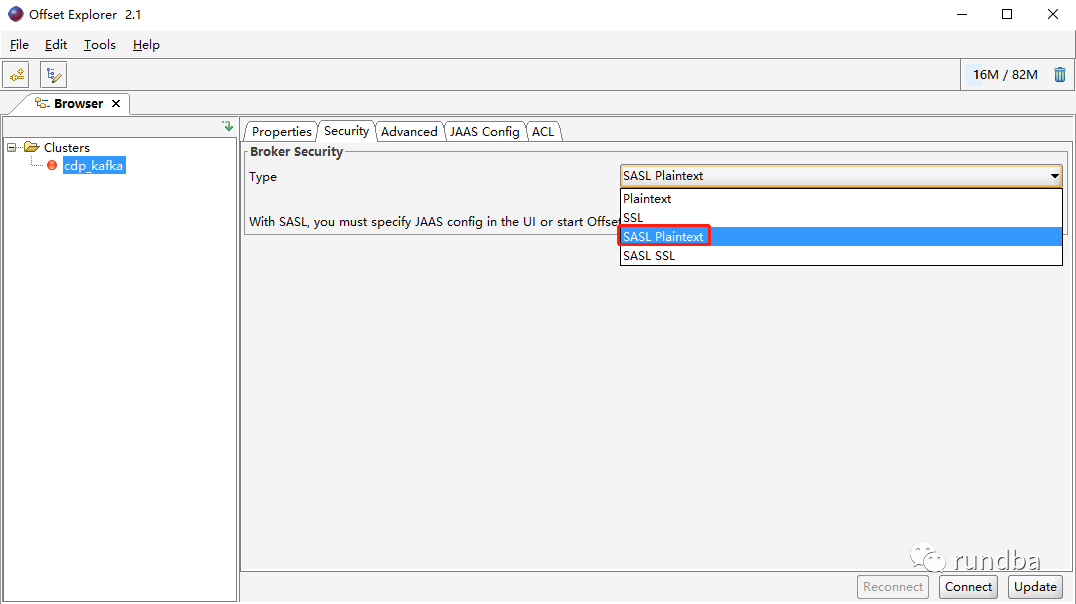Viewport: 1076px width, 604px height.
Task: Switch to the JAAS Config tab
Action: 484,132
